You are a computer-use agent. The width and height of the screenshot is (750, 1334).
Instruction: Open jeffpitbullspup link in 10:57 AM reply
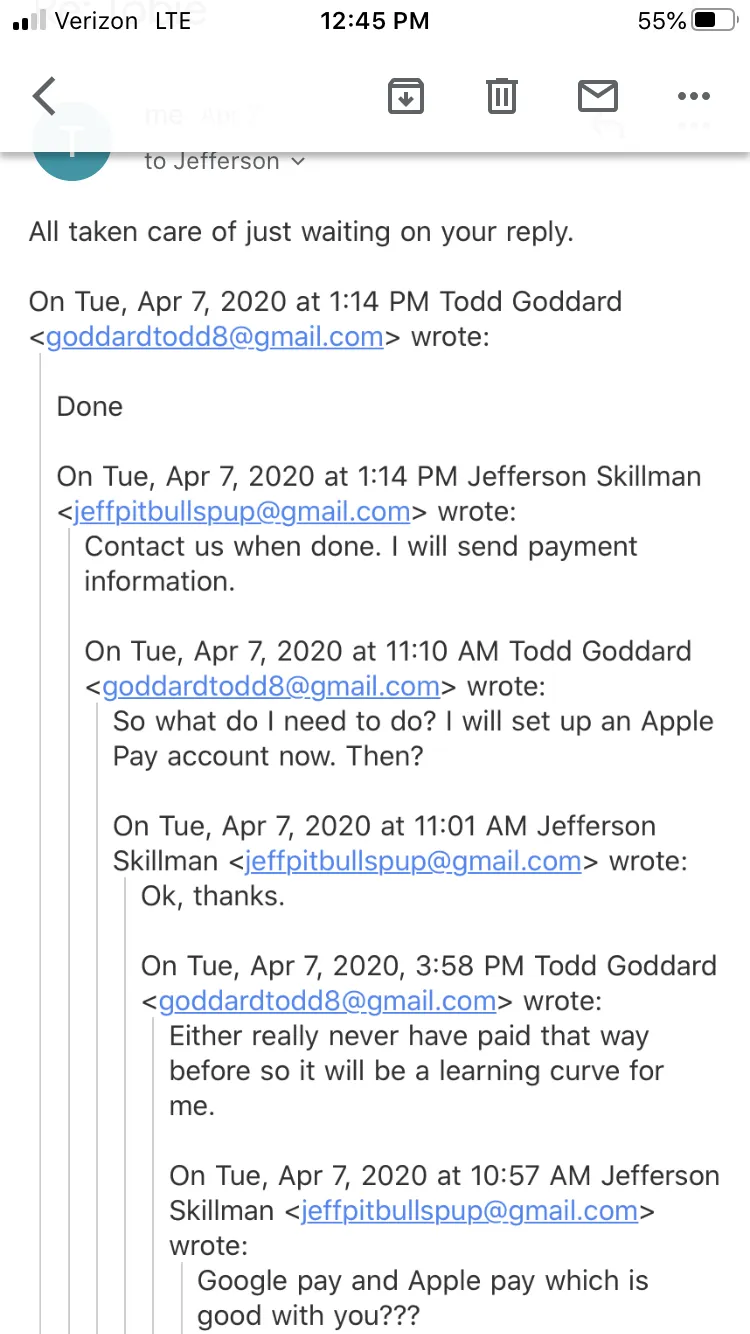point(470,1210)
